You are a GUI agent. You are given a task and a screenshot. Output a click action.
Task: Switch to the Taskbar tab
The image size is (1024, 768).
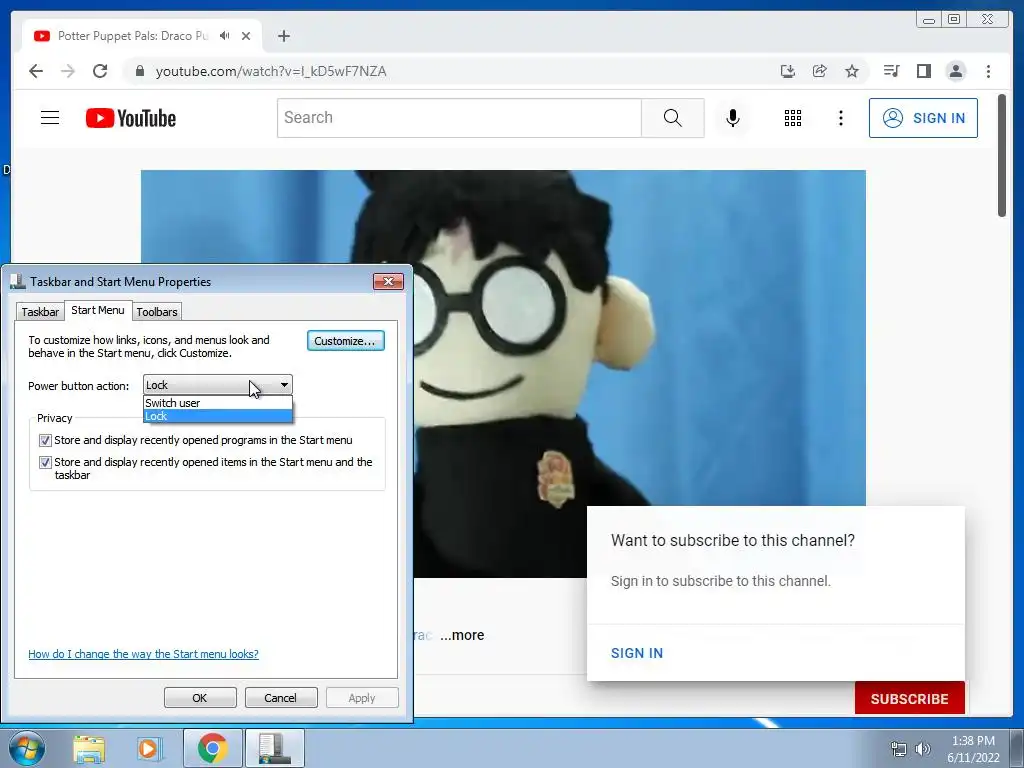tap(40, 312)
